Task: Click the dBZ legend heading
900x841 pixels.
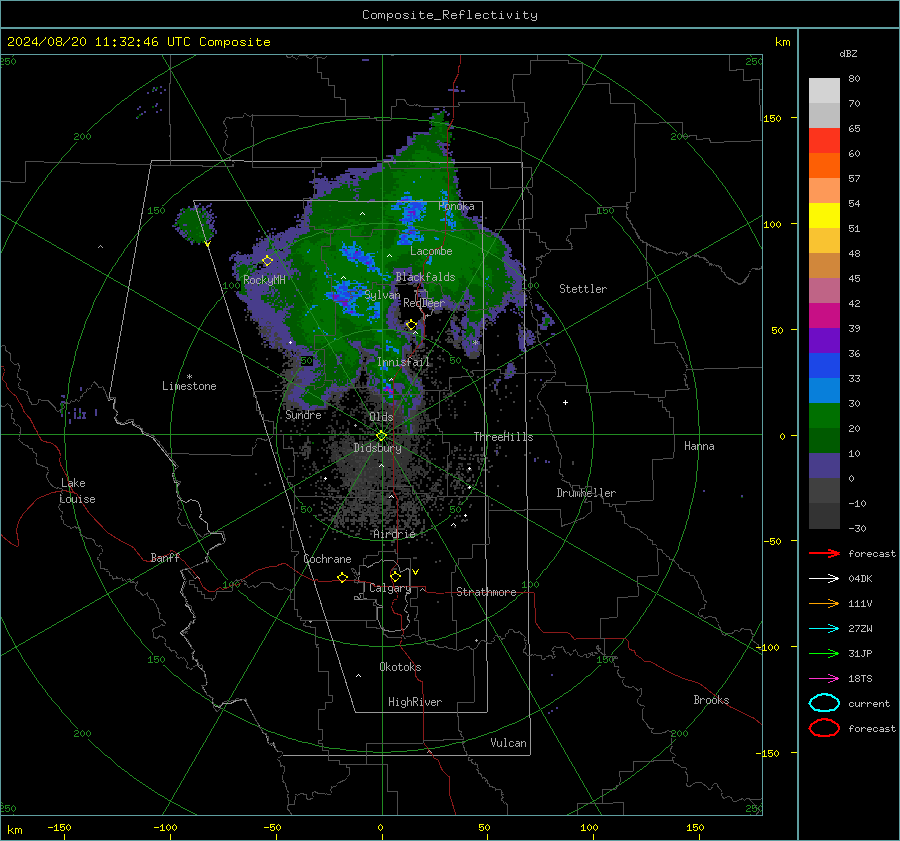Action: (848, 54)
